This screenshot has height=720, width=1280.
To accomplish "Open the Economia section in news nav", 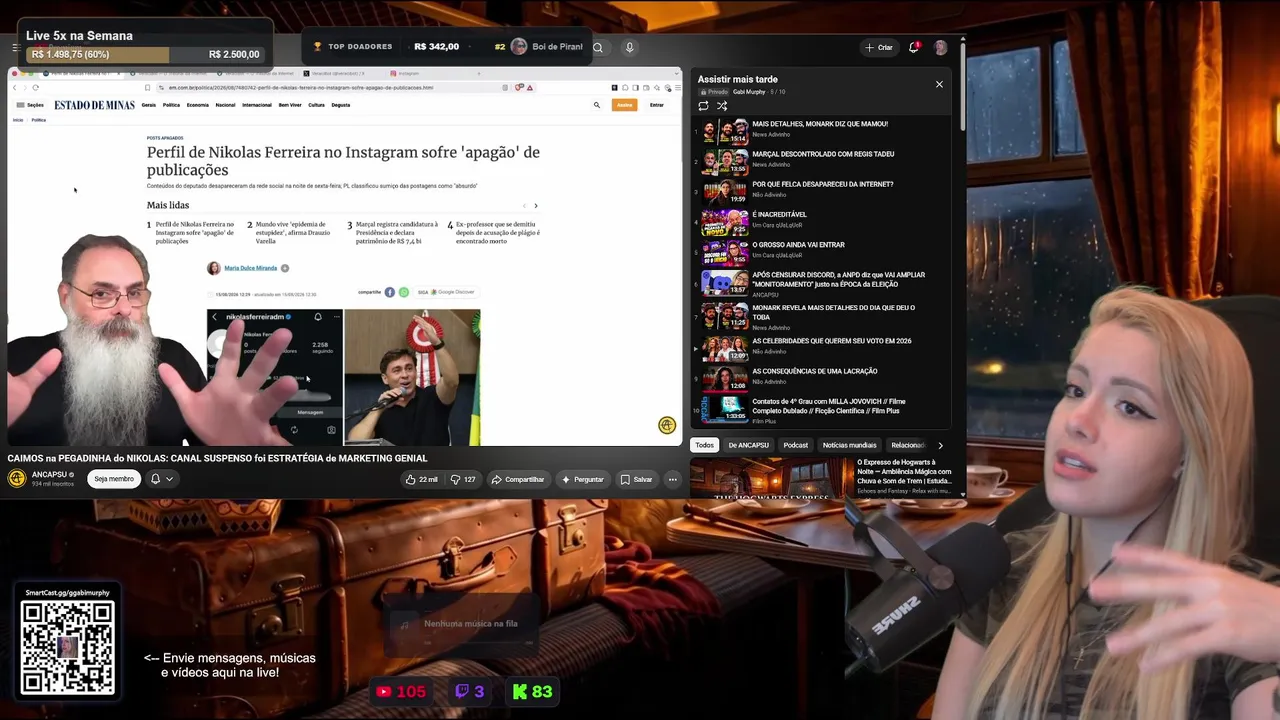I will coord(198,105).
